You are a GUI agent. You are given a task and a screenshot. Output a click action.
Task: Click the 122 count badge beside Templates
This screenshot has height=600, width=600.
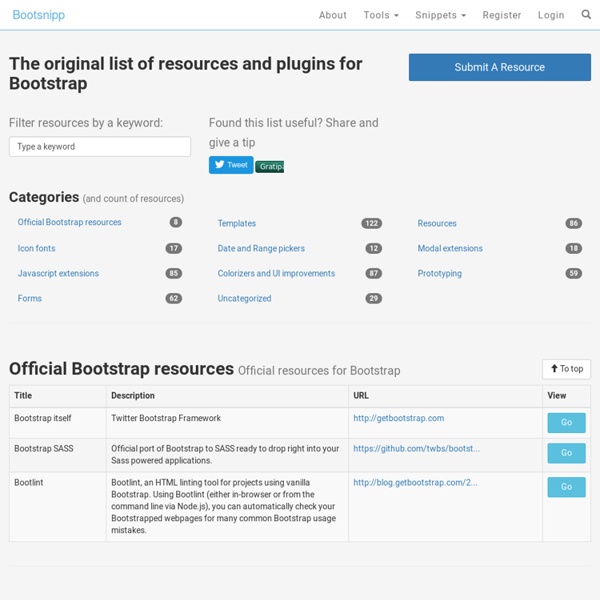coord(372,223)
